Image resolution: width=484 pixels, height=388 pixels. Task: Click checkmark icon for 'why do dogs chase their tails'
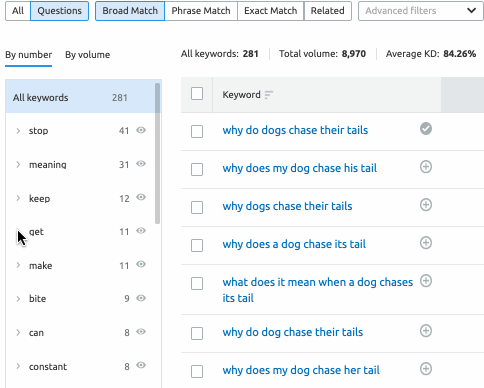point(426,129)
